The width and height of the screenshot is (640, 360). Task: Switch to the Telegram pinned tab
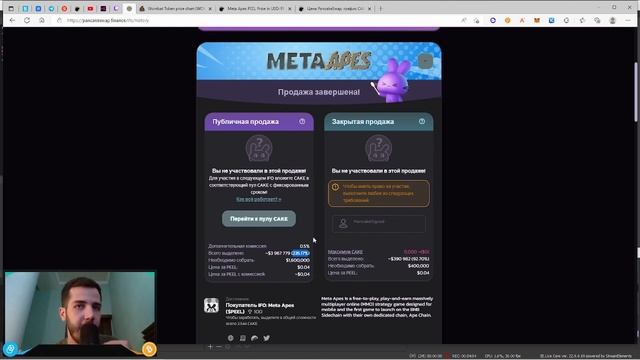point(51,8)
